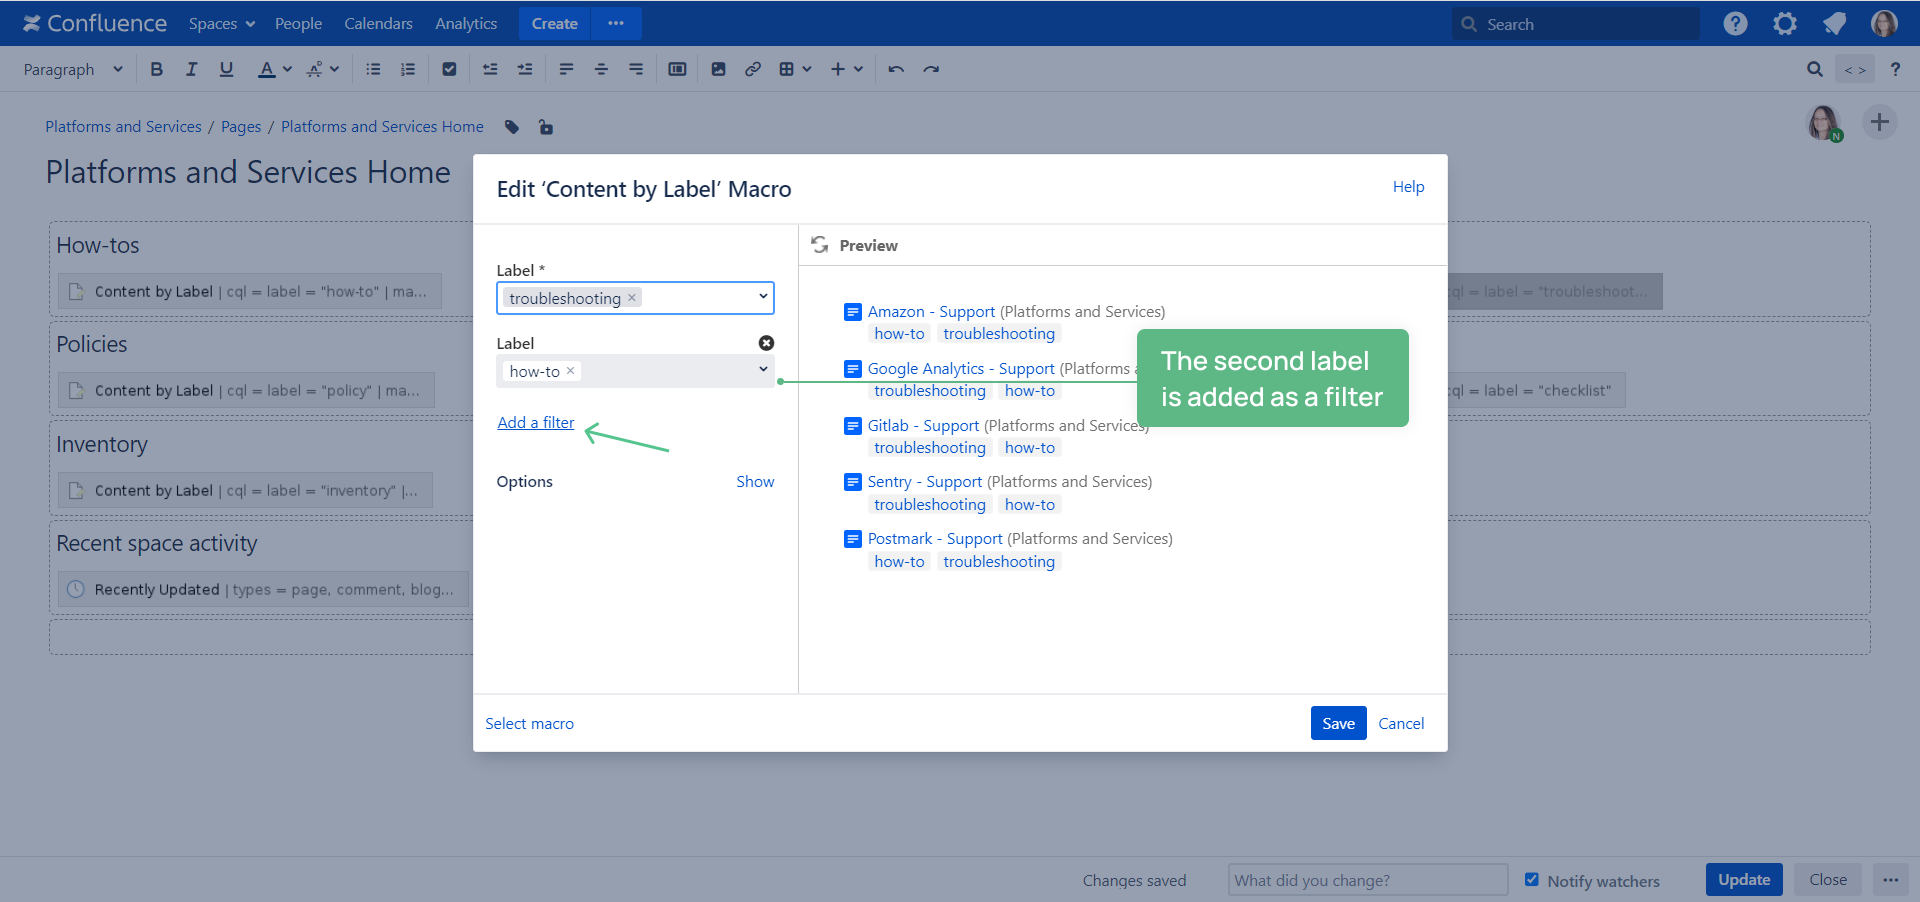
Task: Expand the first Label dropdown
Action: 763,297
